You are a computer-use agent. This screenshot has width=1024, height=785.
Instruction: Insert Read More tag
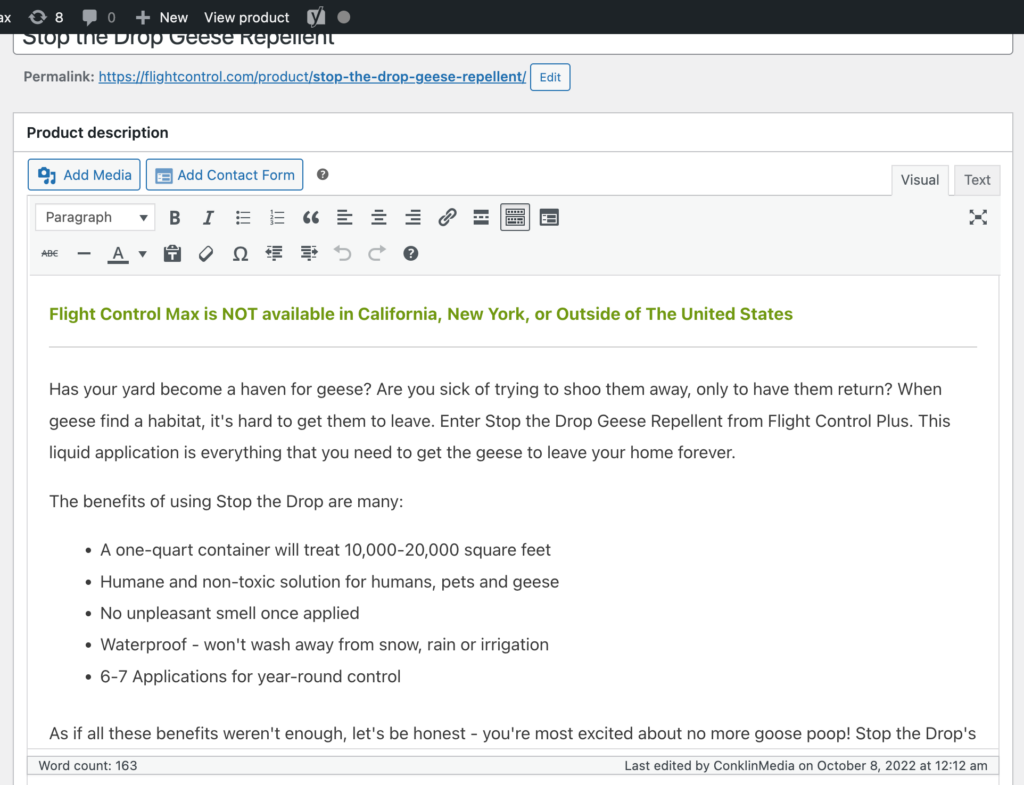click(x=481, y=217)
